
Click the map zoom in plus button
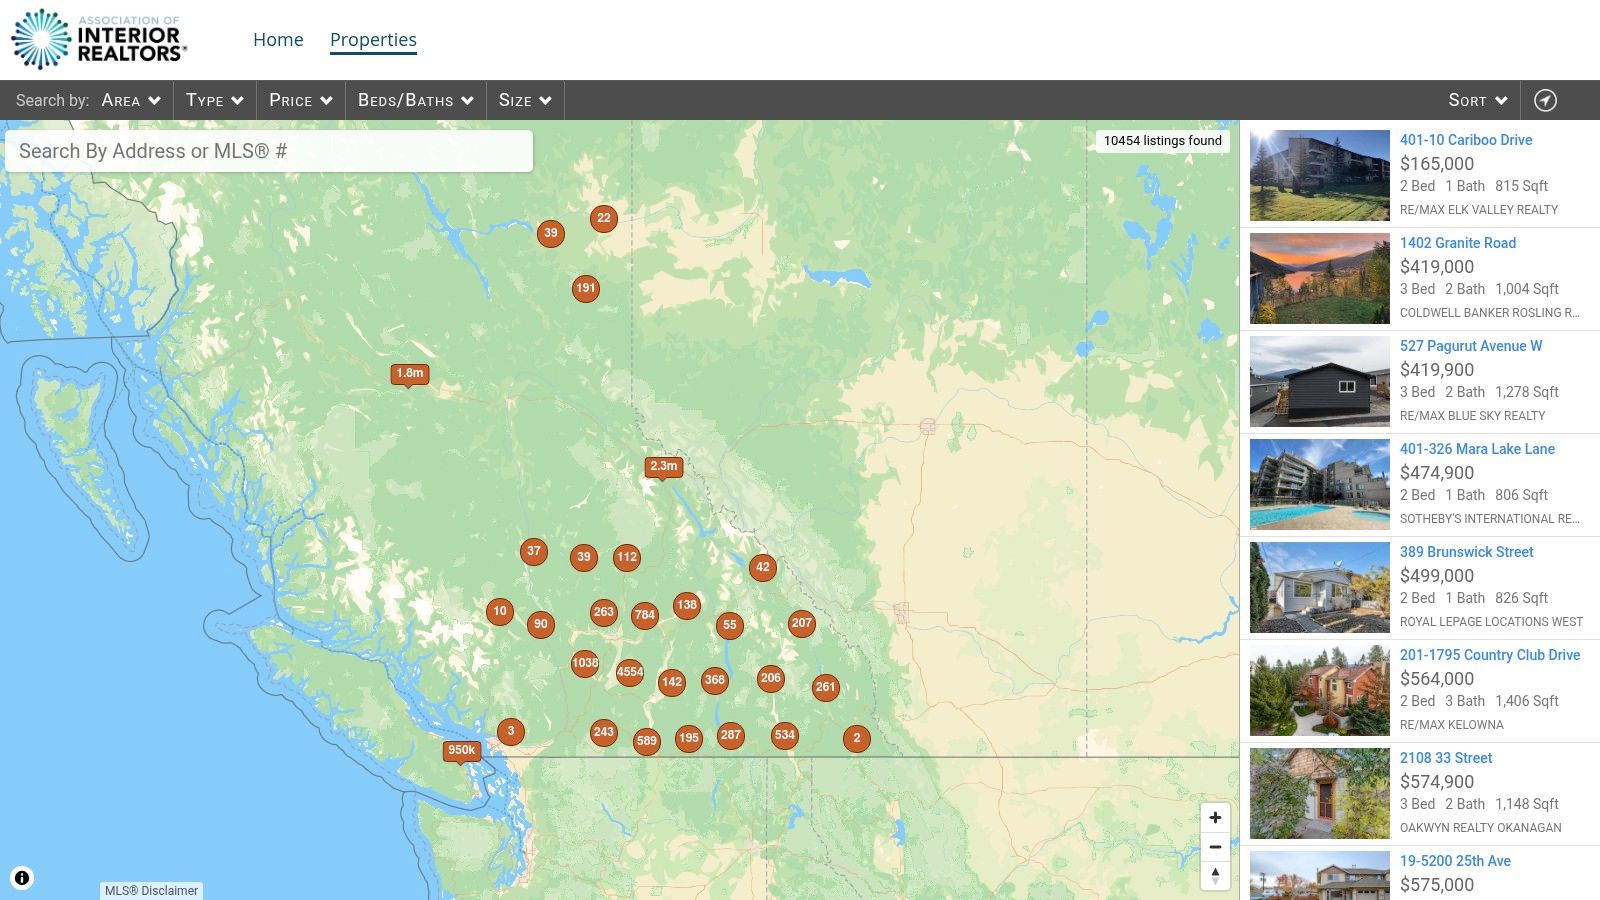pyautogui.click(x=1215, y=818)
